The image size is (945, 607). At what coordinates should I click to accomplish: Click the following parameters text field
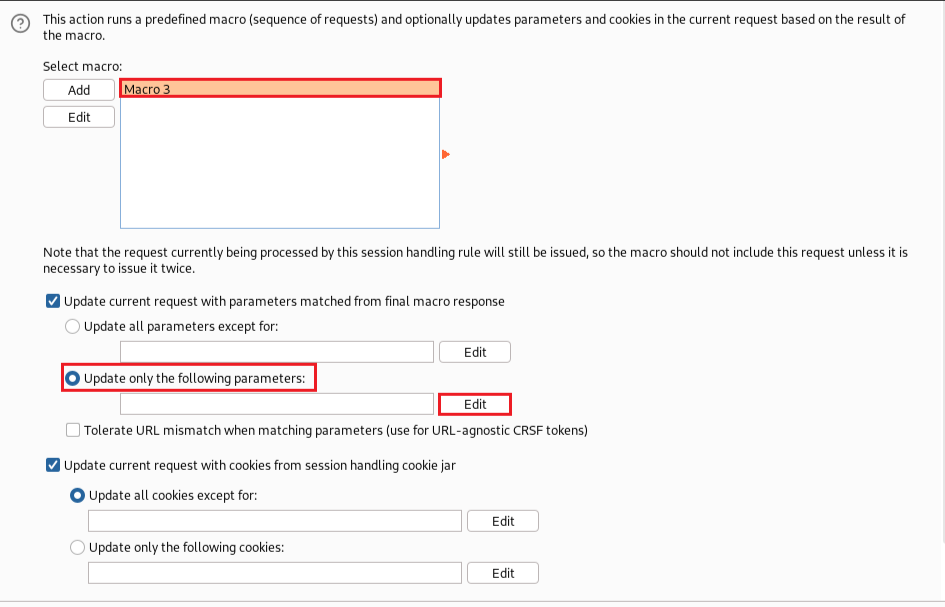[x=277, y=404]
